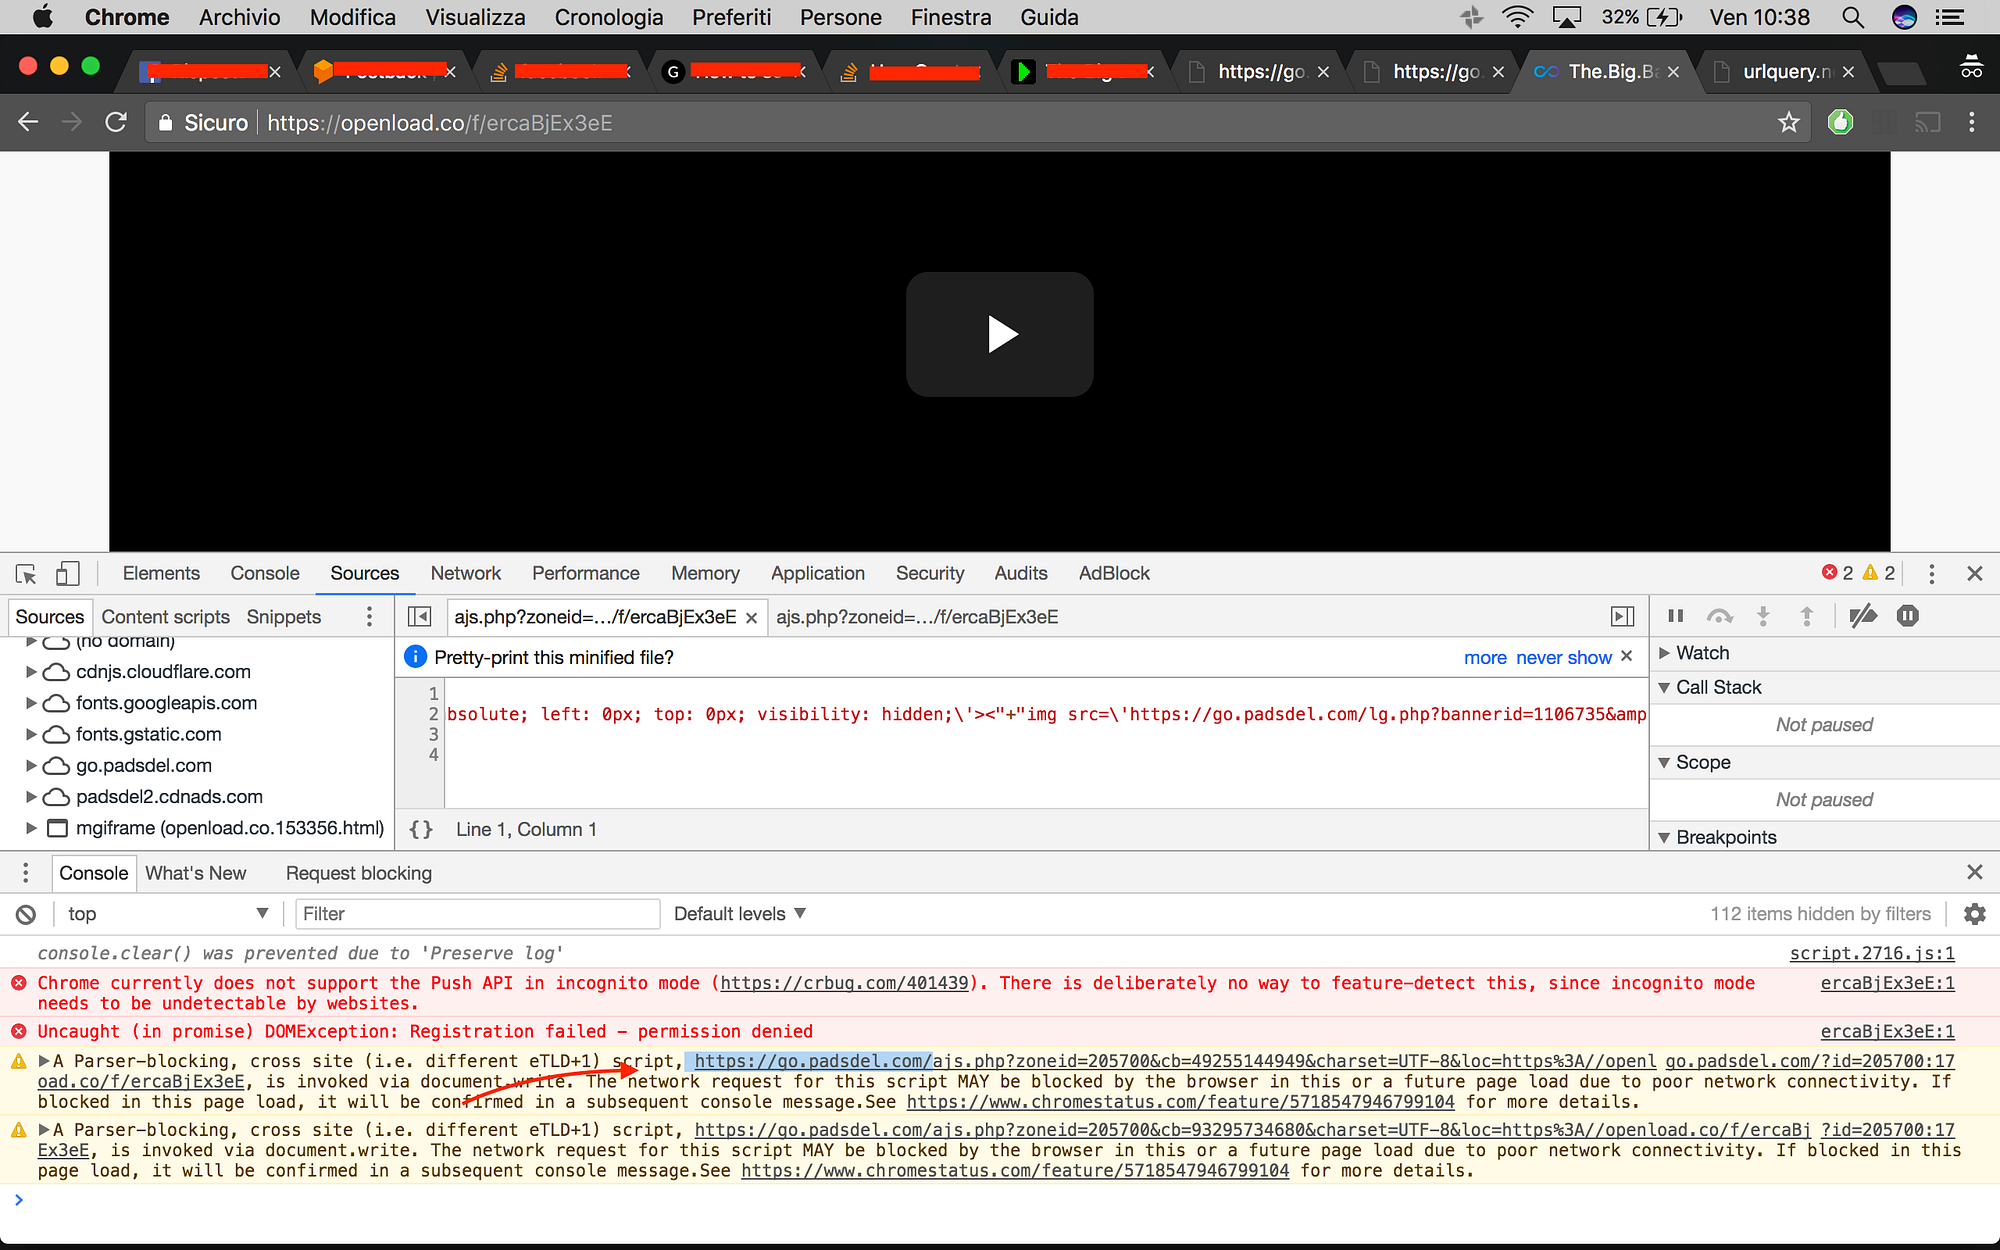Open the Cronologia menu

pos(608,17)
